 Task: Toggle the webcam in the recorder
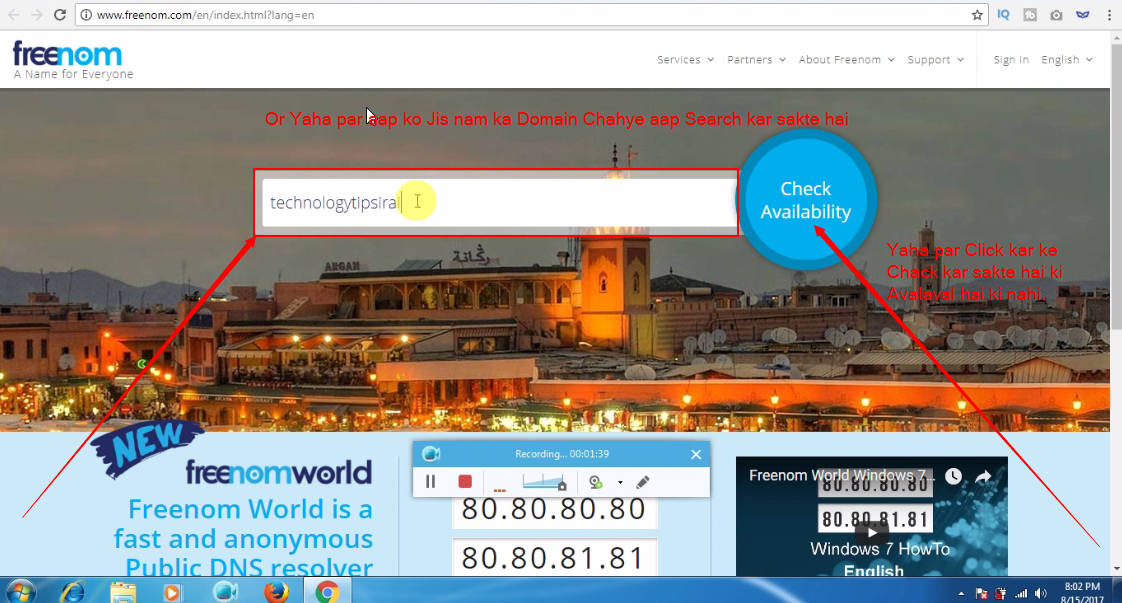[x=595, y=482]
